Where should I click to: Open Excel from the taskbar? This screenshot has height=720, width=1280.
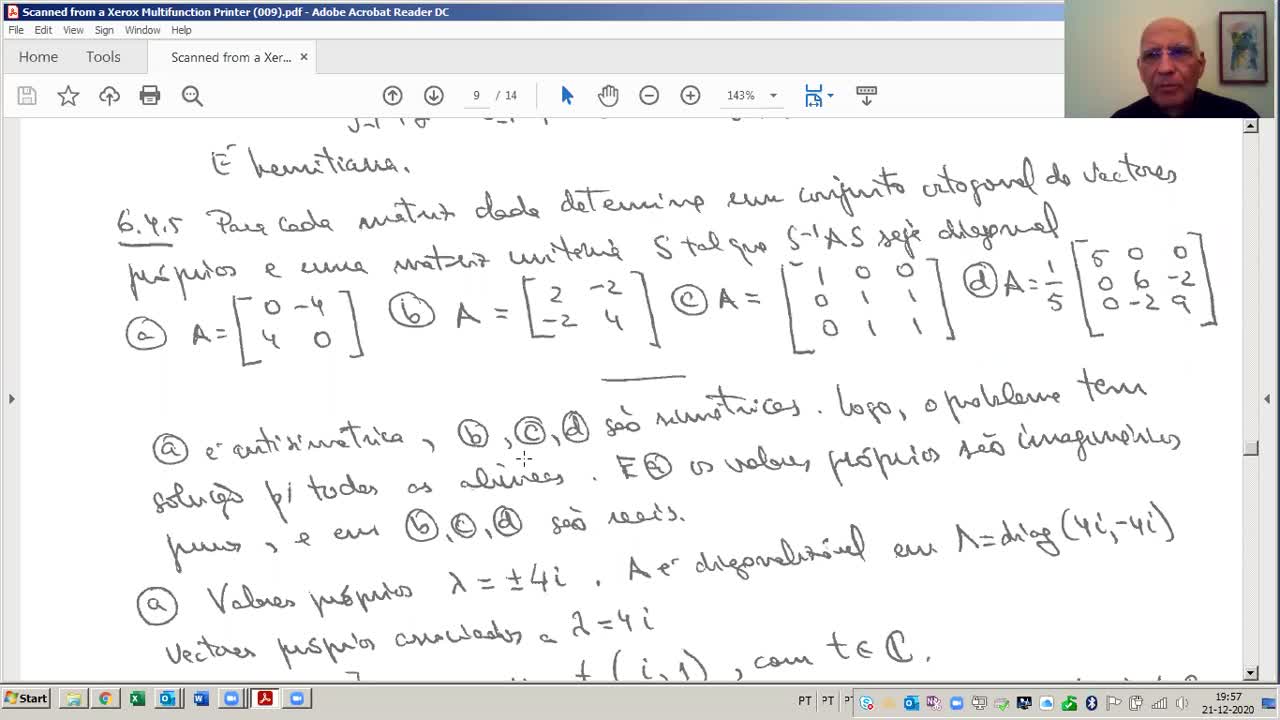coord(137,699)
